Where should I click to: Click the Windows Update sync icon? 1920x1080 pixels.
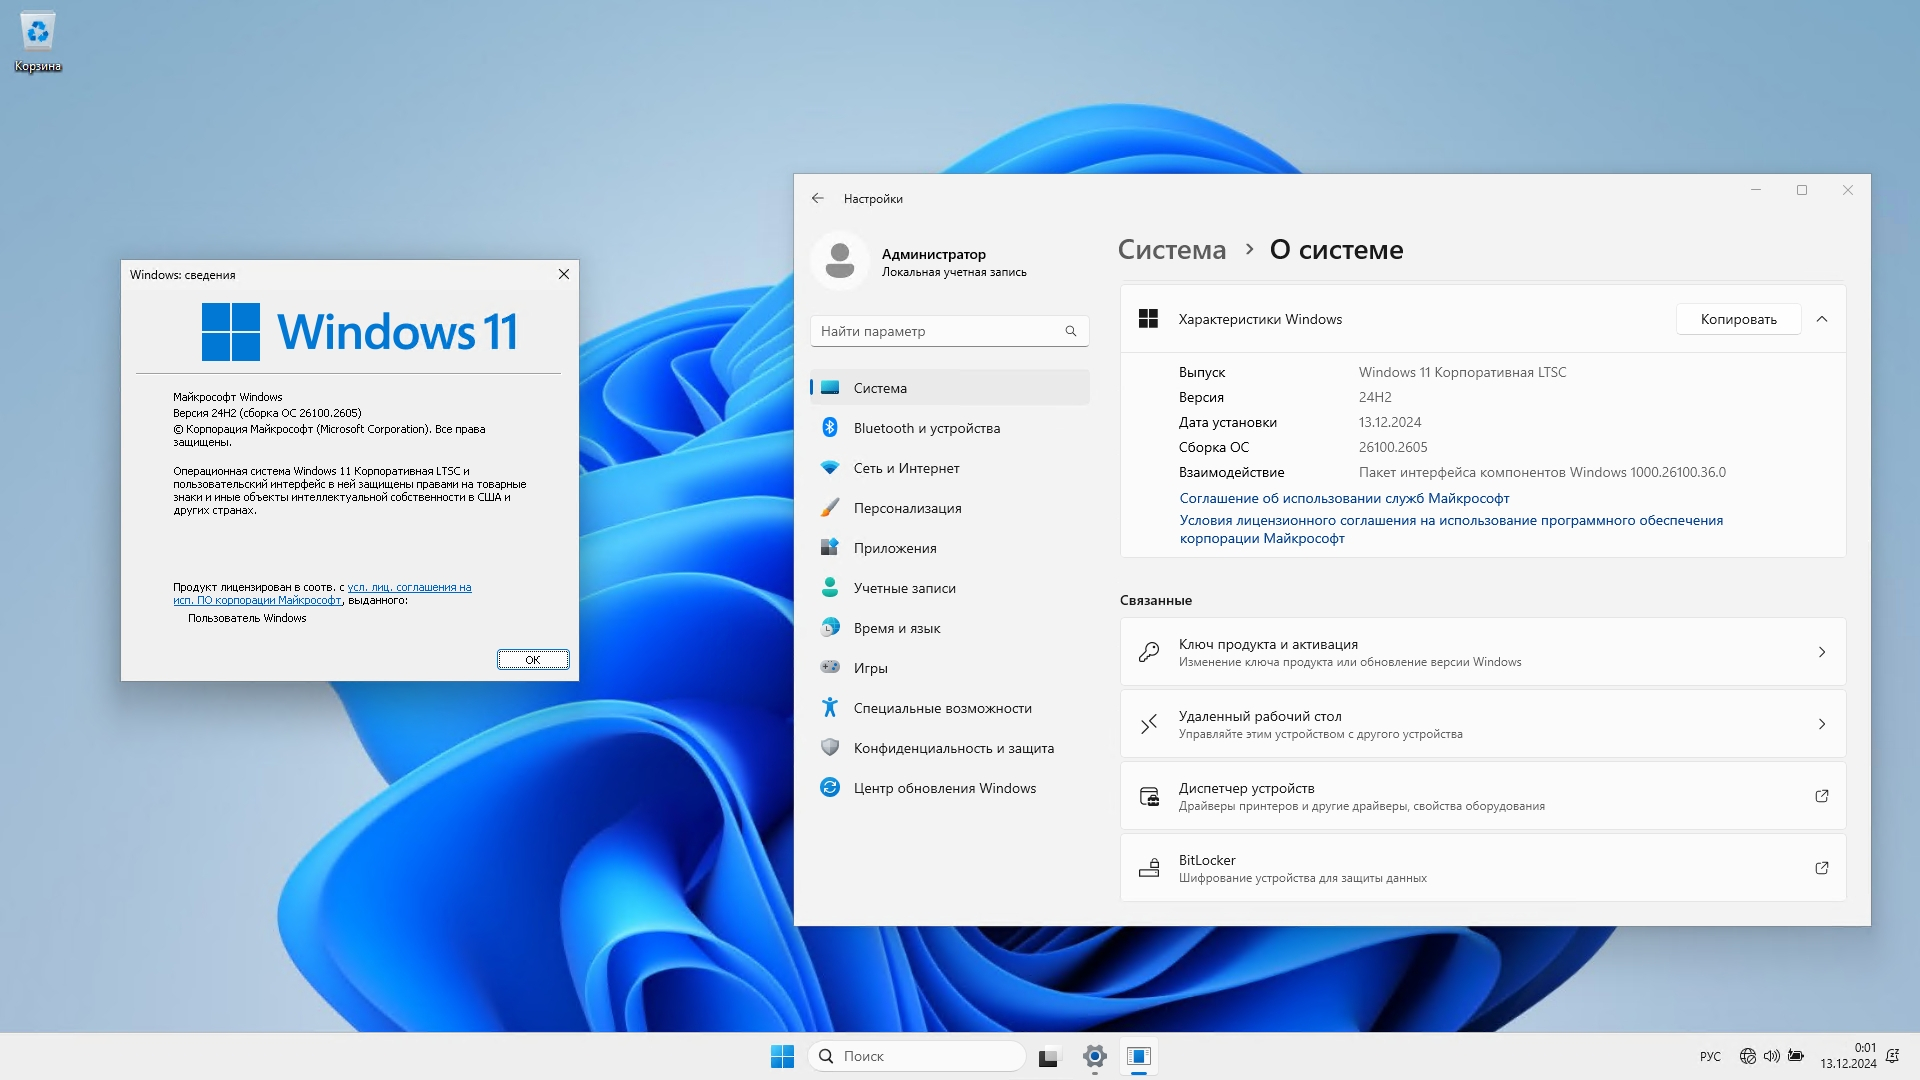830,788
